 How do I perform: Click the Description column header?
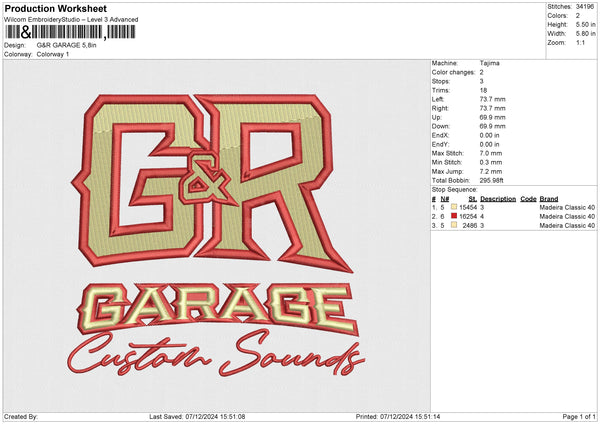496,198
